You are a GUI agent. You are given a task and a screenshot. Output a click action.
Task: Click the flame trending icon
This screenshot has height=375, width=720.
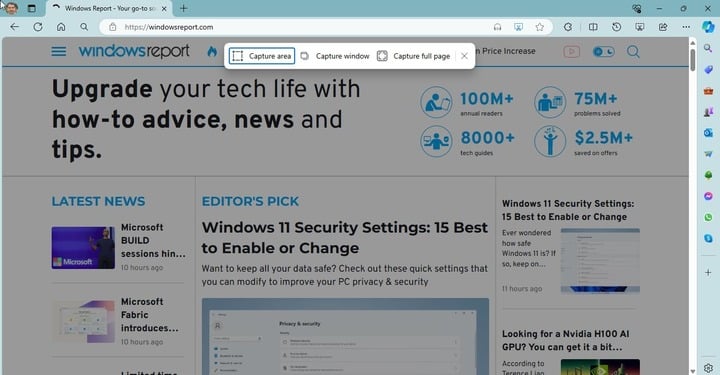pos(212,51)
